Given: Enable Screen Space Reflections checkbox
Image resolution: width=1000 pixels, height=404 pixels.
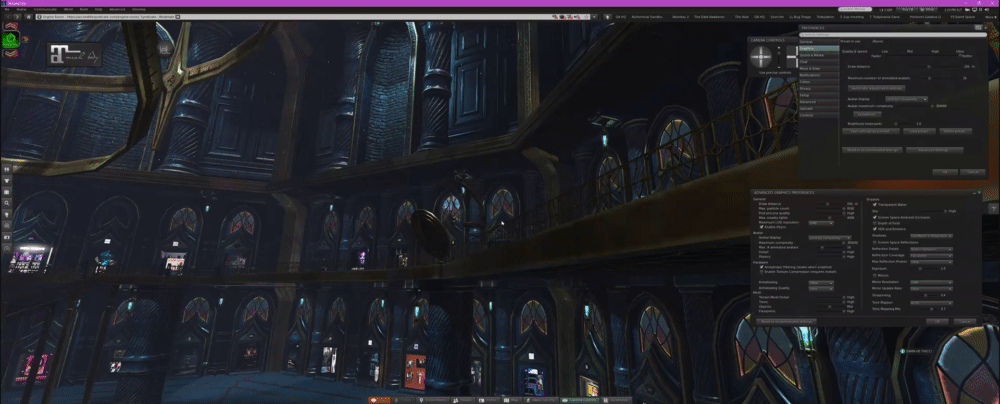Looking at the screenshot, I should click(x=875, y=243).
